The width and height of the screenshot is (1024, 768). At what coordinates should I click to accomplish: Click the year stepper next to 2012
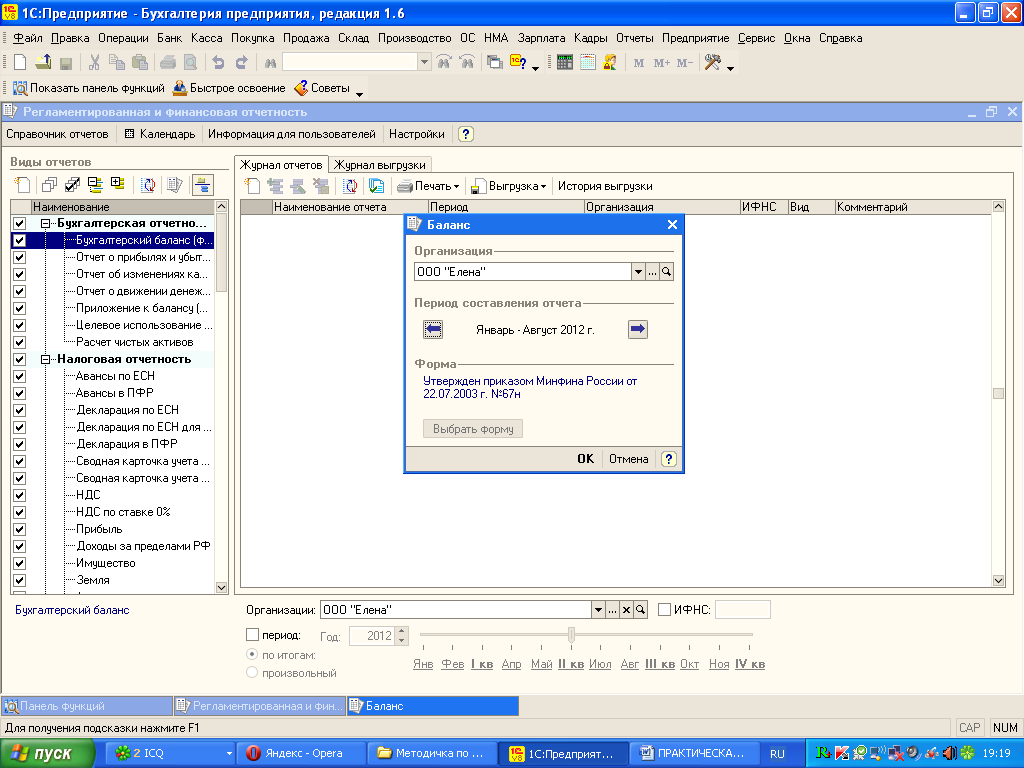tap(402, 635)
